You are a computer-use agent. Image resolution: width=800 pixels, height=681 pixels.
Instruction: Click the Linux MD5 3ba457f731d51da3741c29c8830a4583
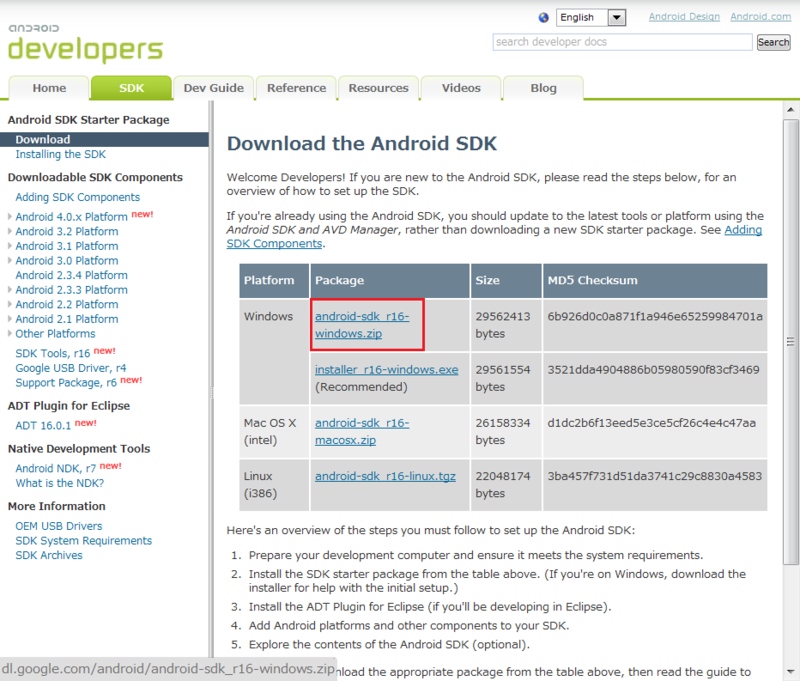(x=655, y=476)
